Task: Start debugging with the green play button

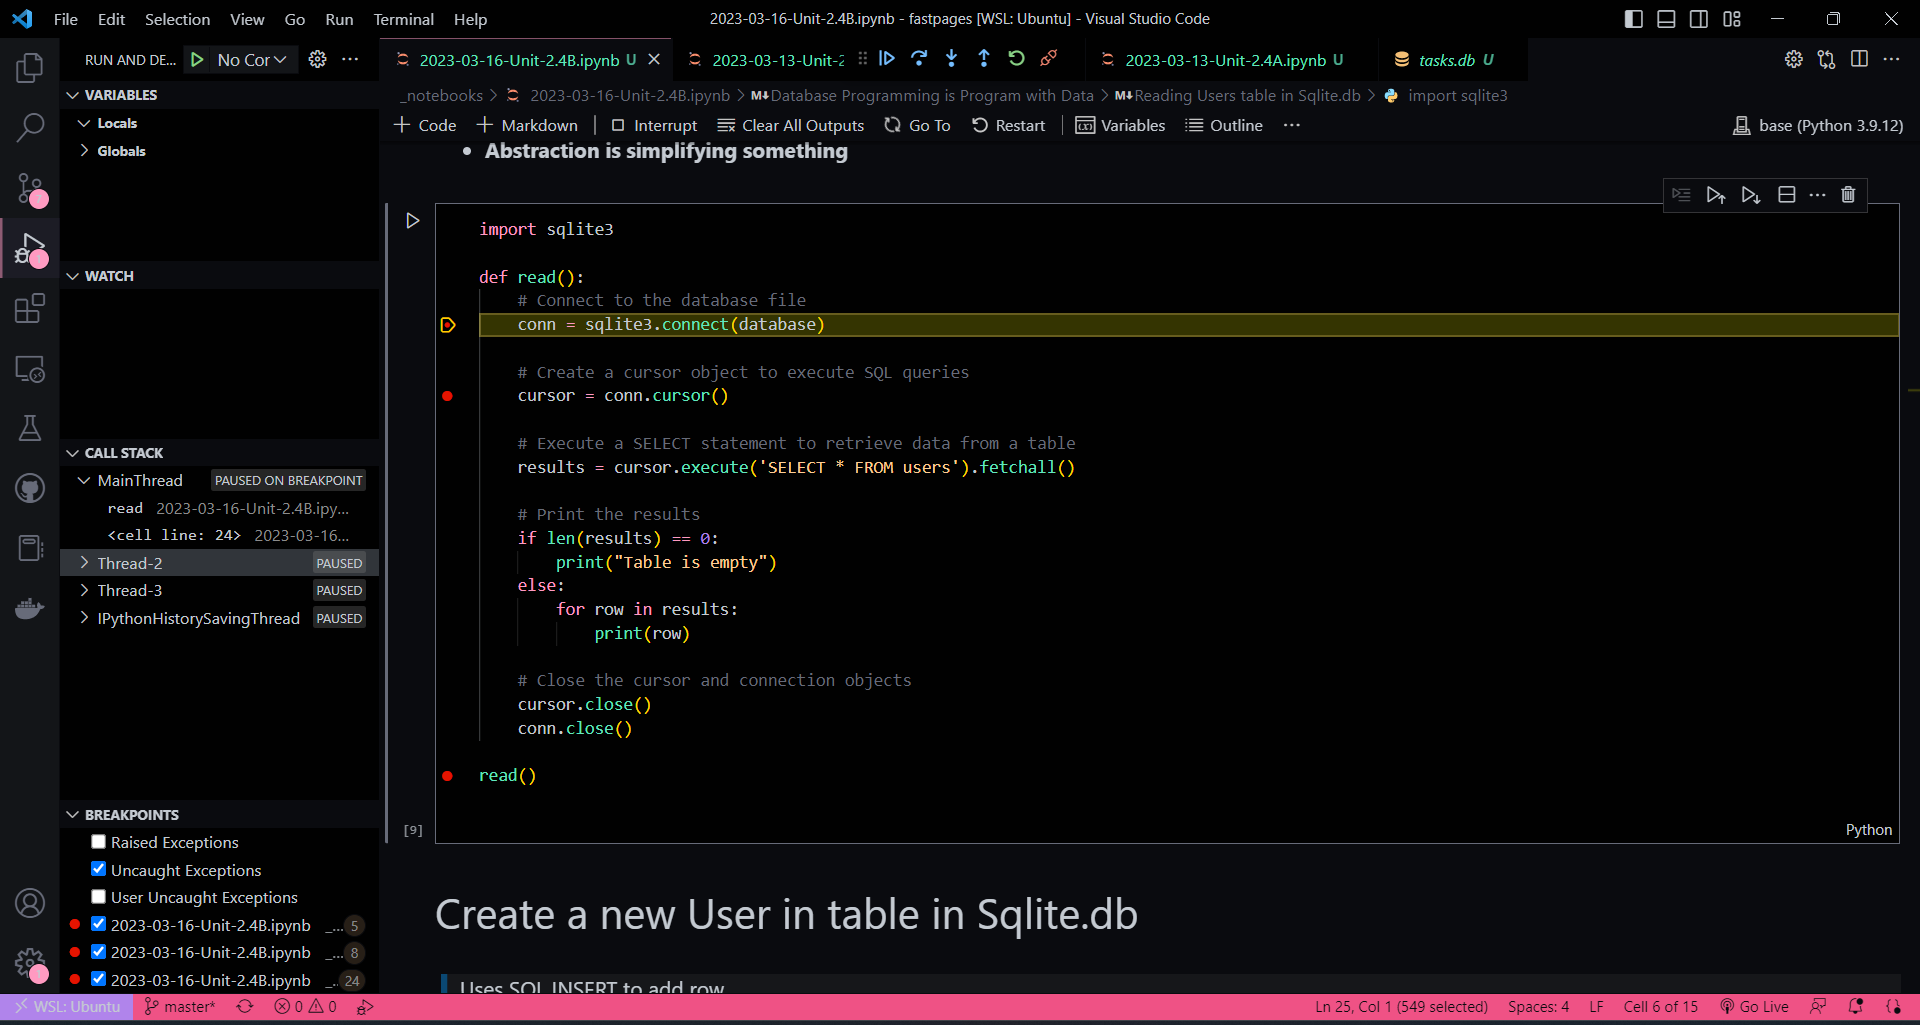Action: tap(198, 60)
